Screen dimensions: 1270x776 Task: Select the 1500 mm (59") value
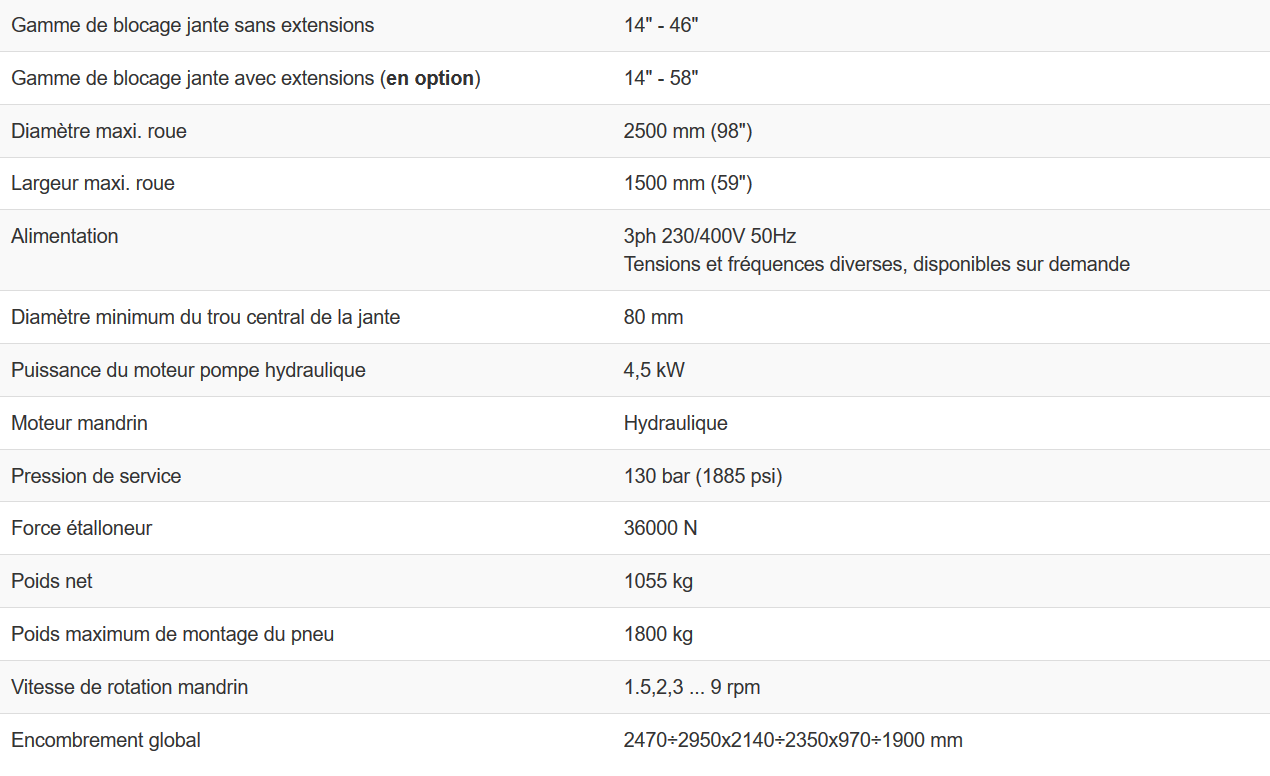click(687, 184)
